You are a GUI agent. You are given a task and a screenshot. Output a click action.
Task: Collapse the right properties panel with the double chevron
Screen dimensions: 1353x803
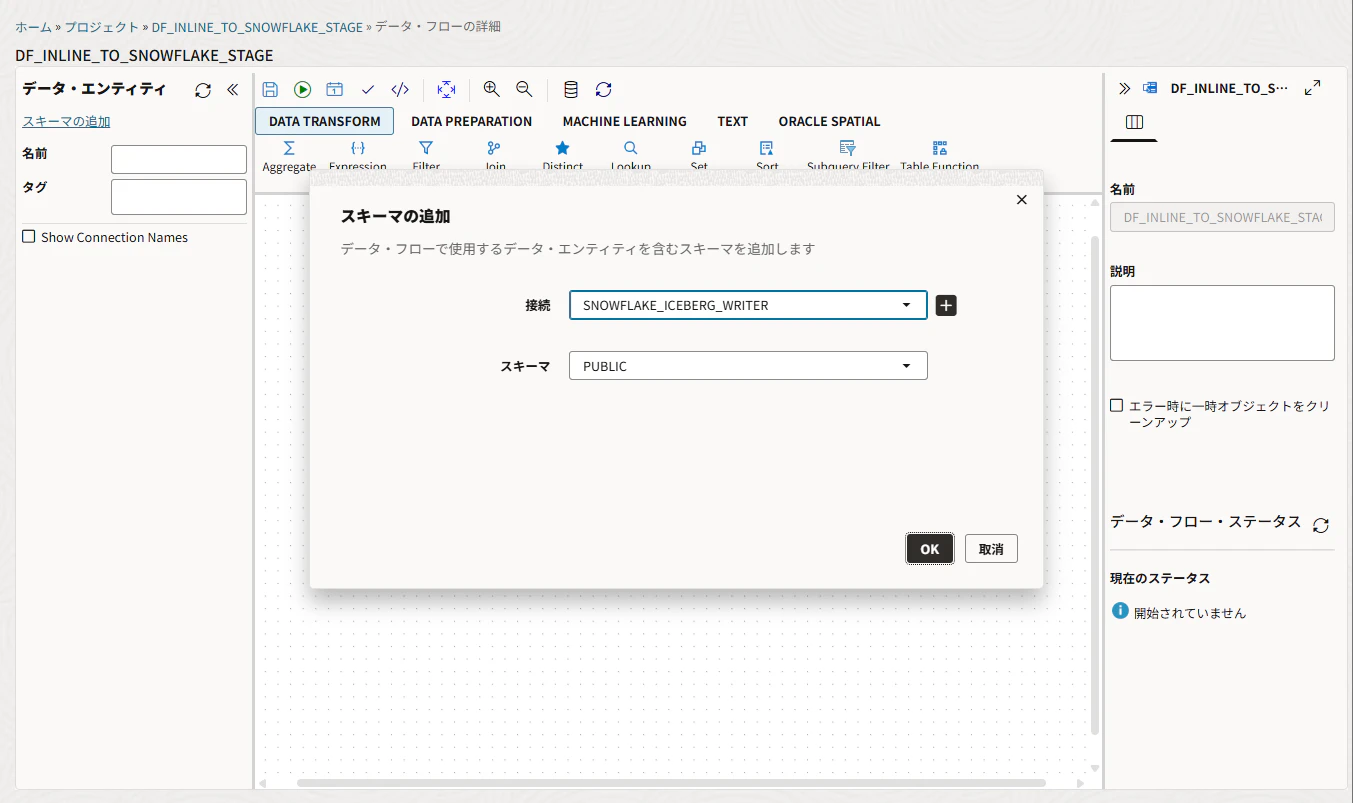[1124, 88]
